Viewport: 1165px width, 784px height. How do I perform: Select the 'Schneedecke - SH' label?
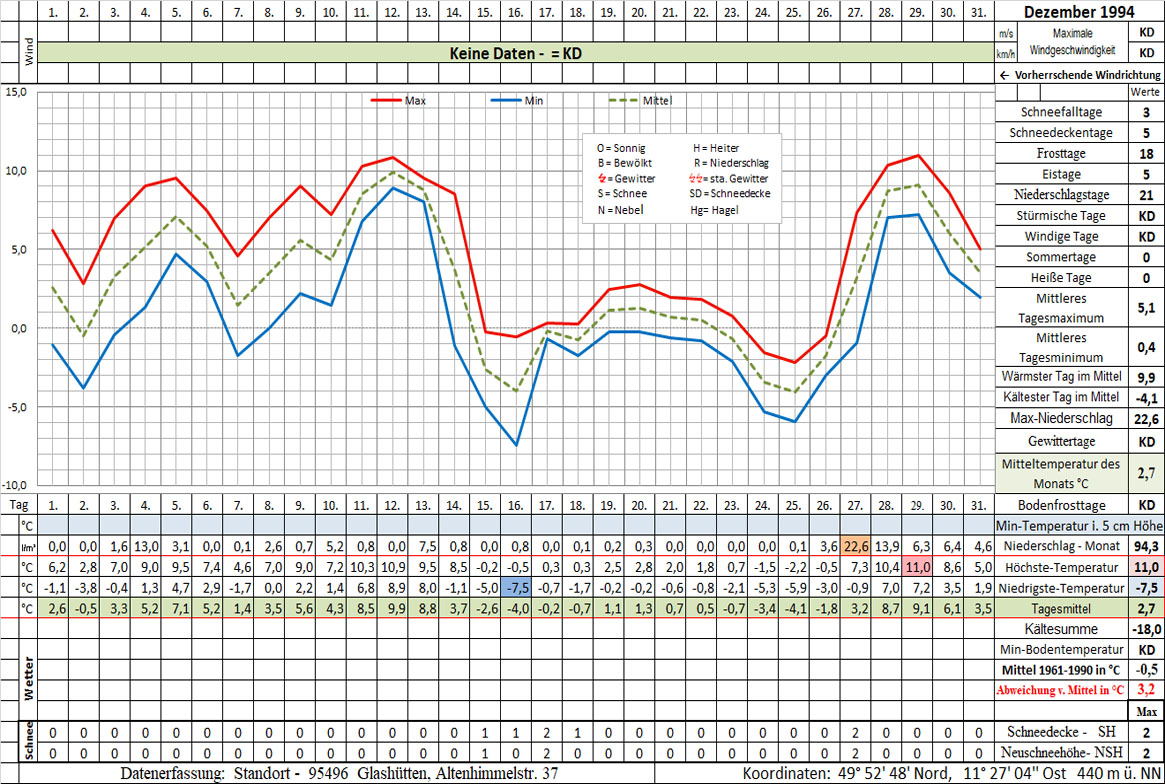coord(1062,732)
